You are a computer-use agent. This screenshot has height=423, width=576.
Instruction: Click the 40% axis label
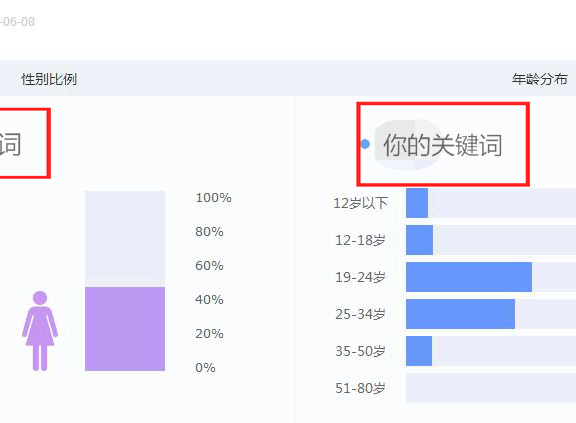(209, 300)
